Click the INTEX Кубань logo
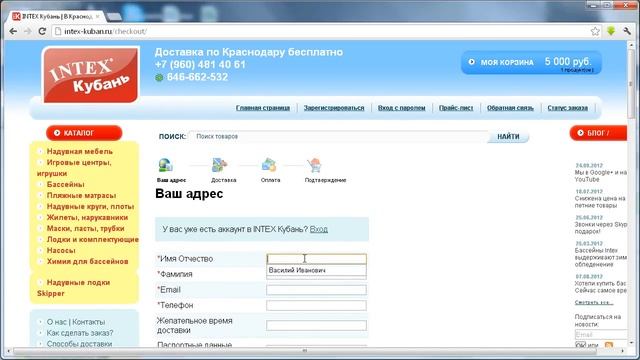The image size is (640, 360). pyautogui.click(x=91, y=75)
